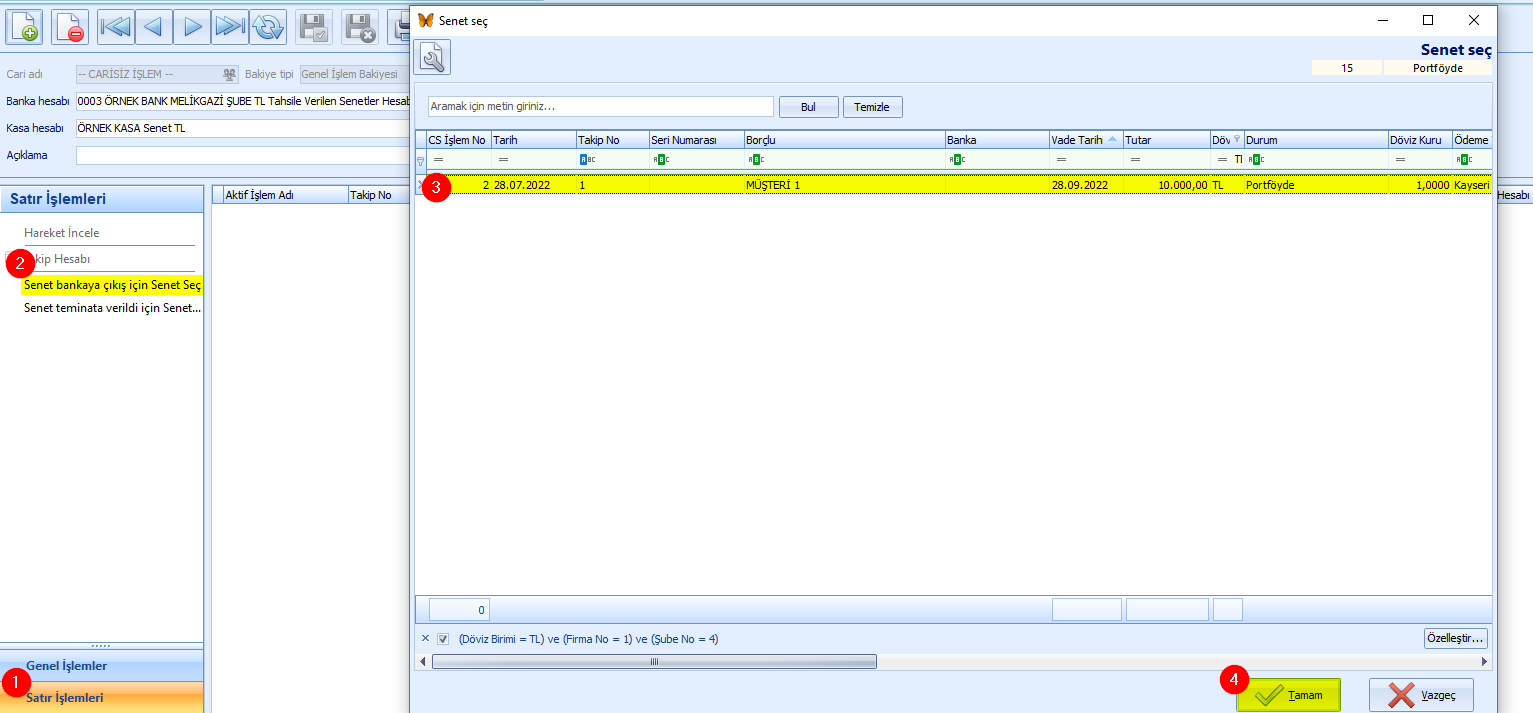The width and height of the screenshot is (1533, 713).
Task: Click the search text input field
Action: (x=600, y=106)
